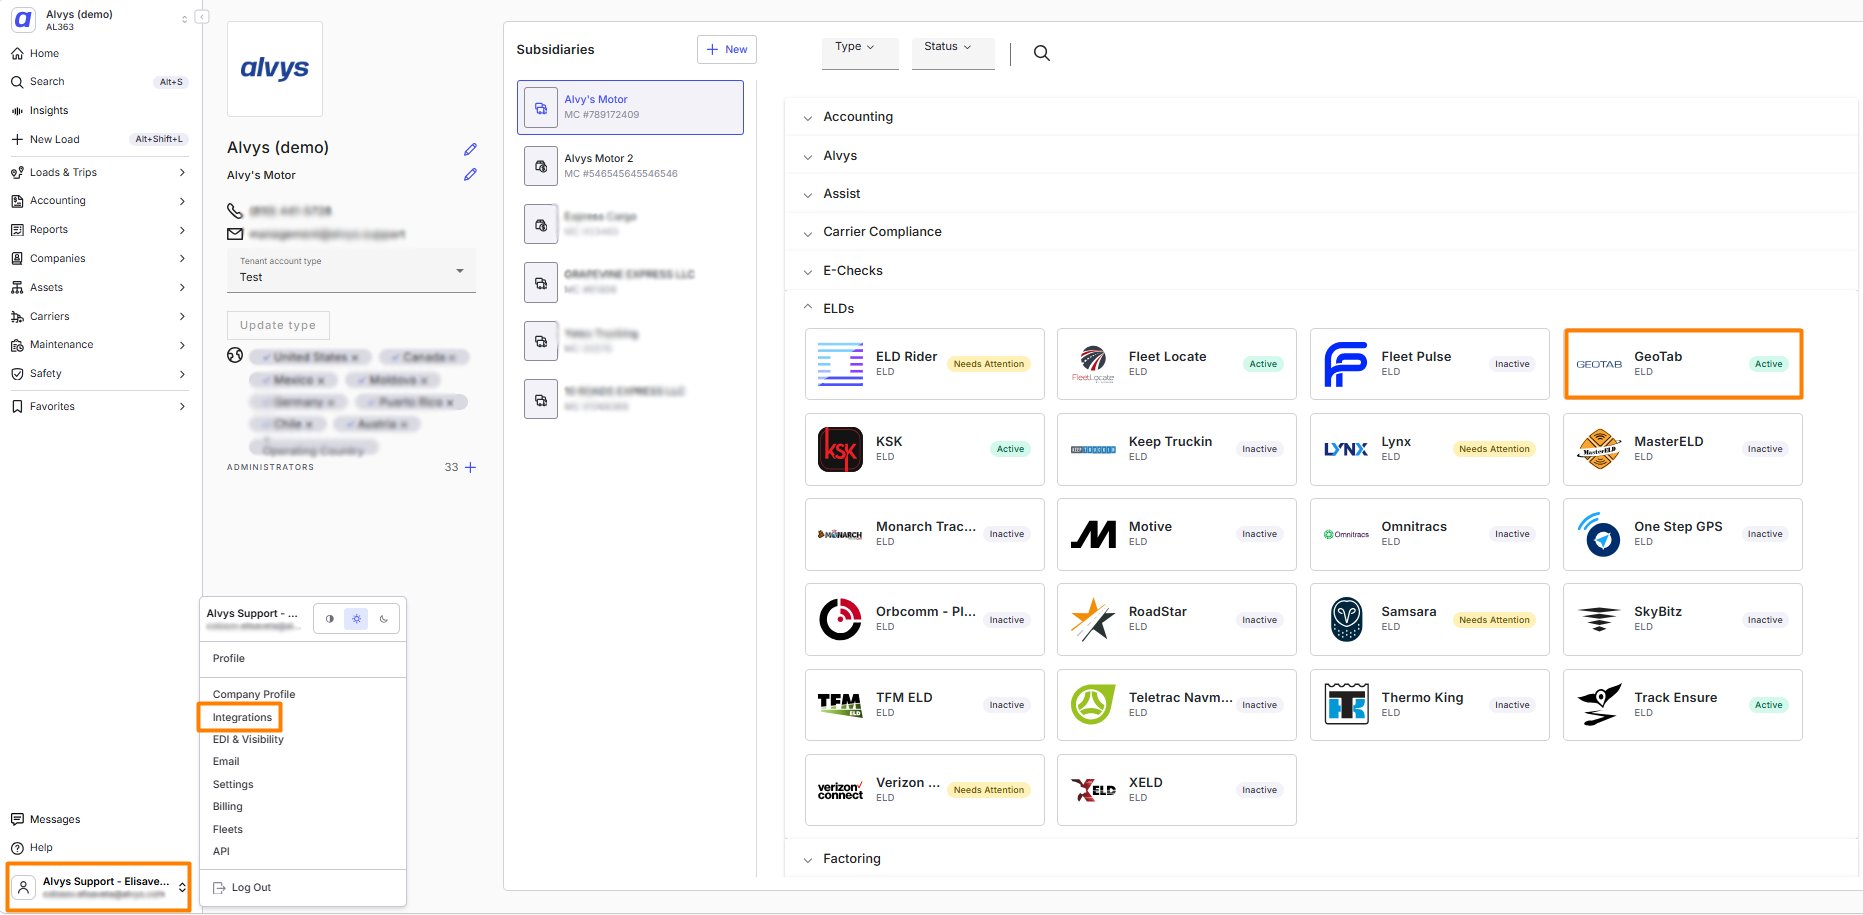Expand the Carrier Compliance section

click(1320, 232)
